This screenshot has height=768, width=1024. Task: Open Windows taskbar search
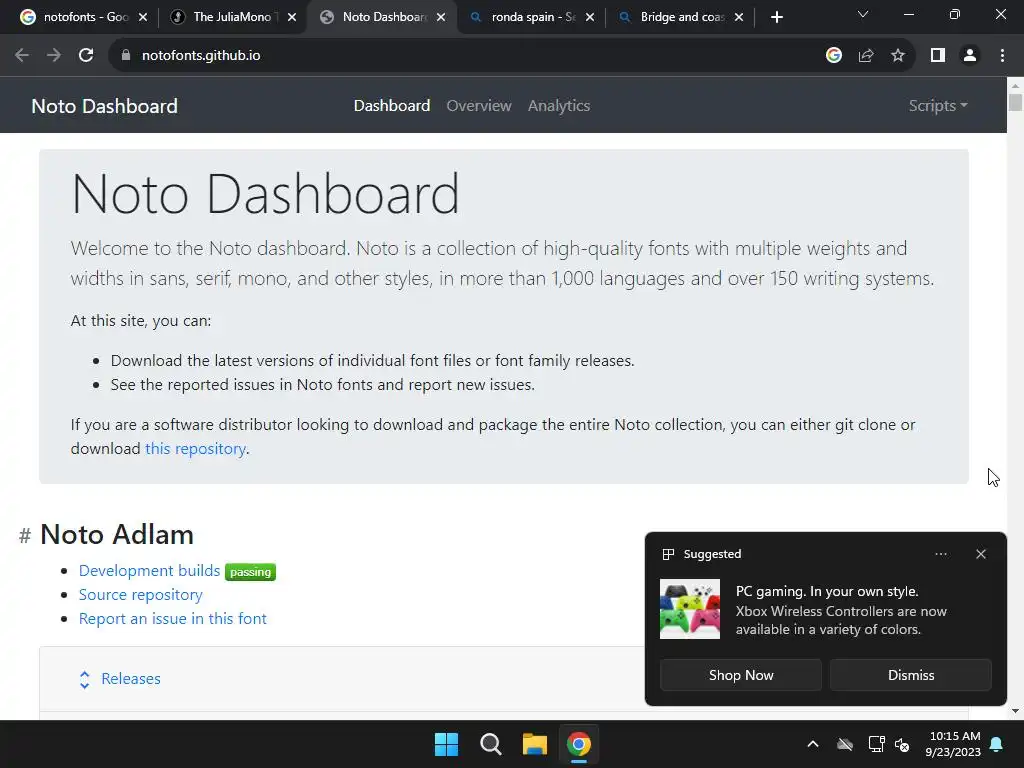[x=490, y=744]
